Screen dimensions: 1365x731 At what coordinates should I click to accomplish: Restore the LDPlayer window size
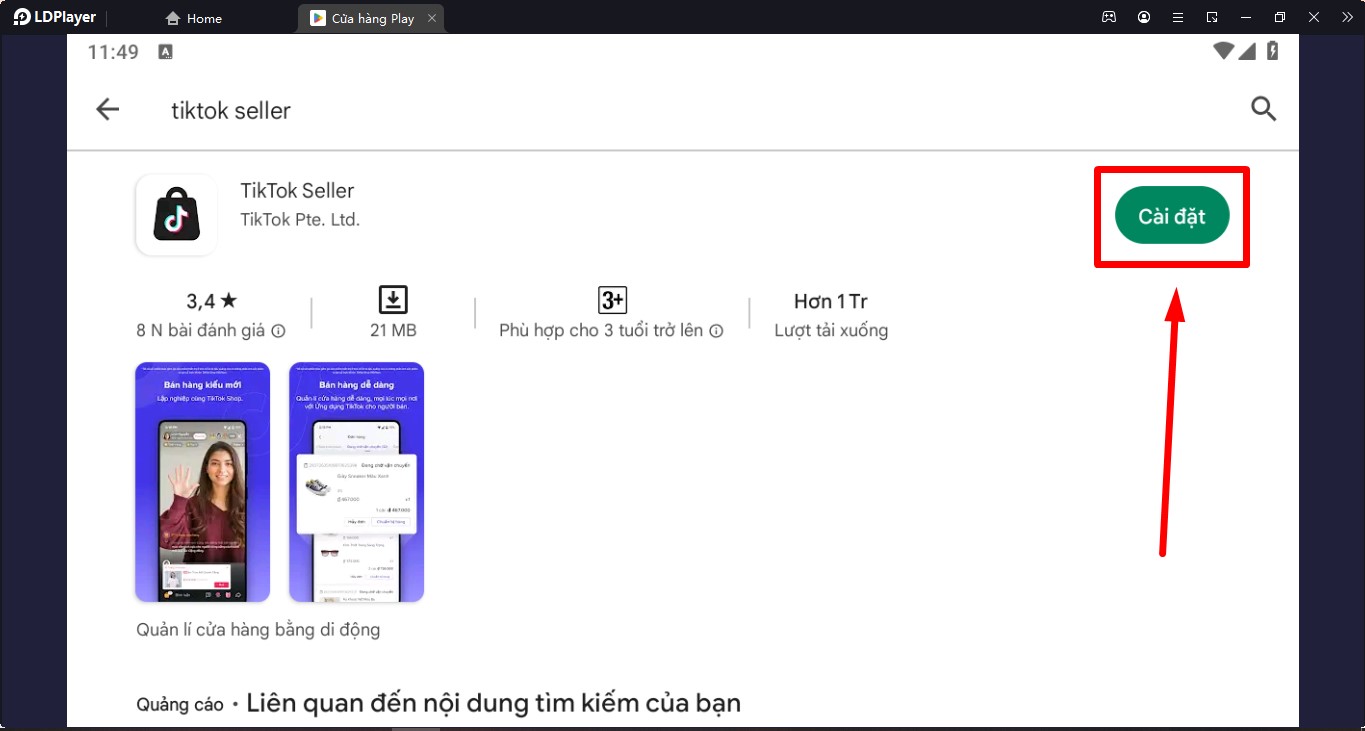(1280, 17)
